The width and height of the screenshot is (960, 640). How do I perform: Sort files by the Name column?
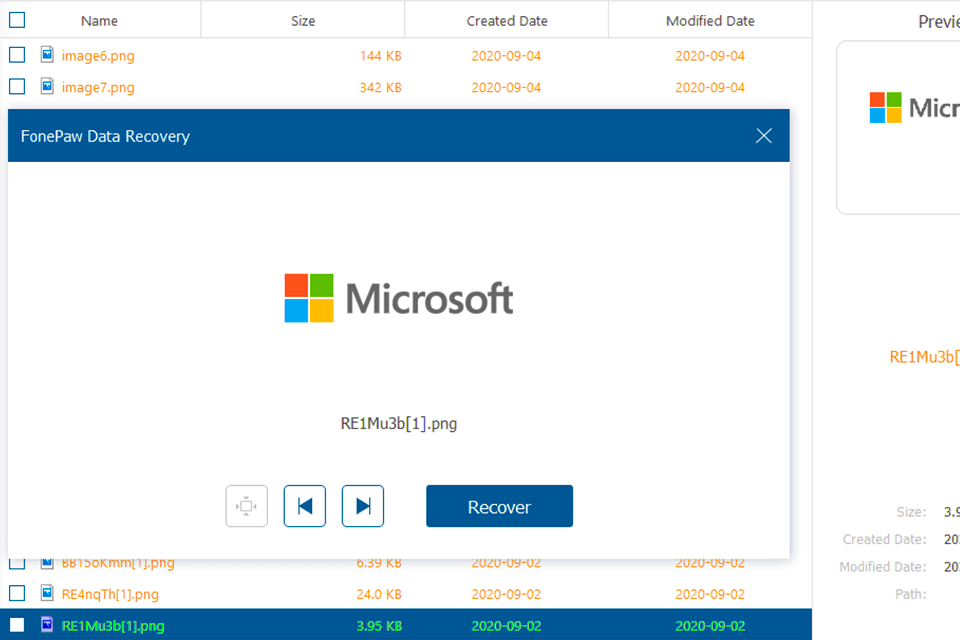[99, 20]
